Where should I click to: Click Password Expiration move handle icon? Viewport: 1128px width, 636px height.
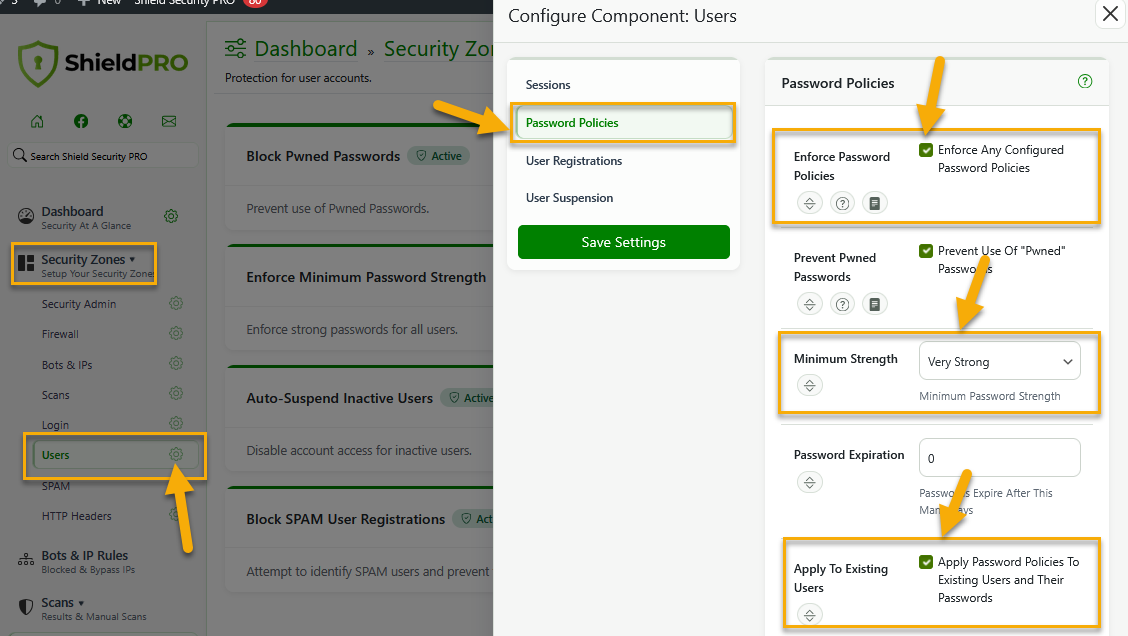[x=809, y=482]
